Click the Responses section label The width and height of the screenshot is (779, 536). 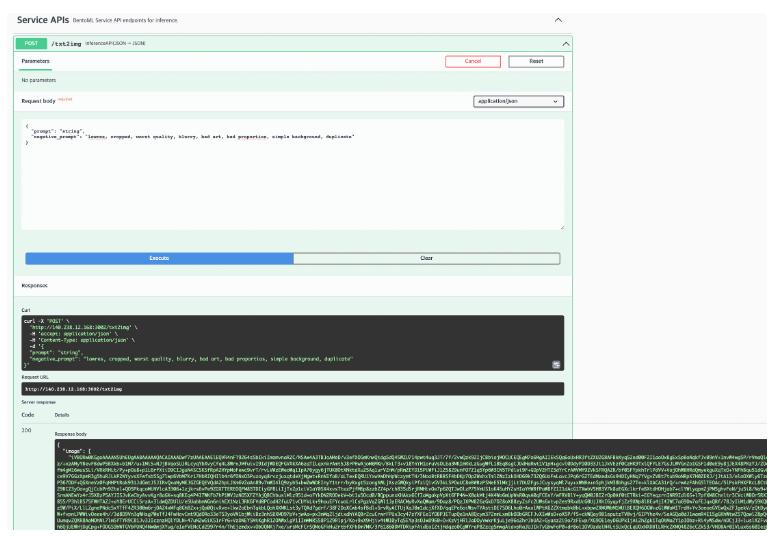[x=34, y=286]
